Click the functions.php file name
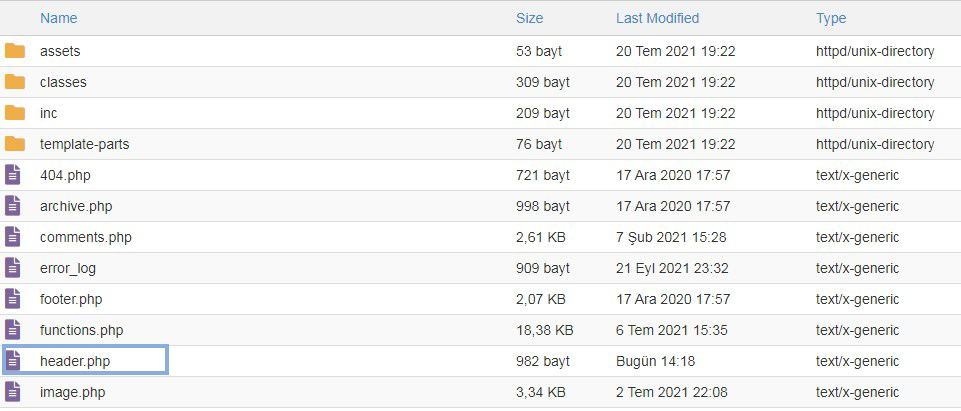The image size is (961, 411). 82,330
